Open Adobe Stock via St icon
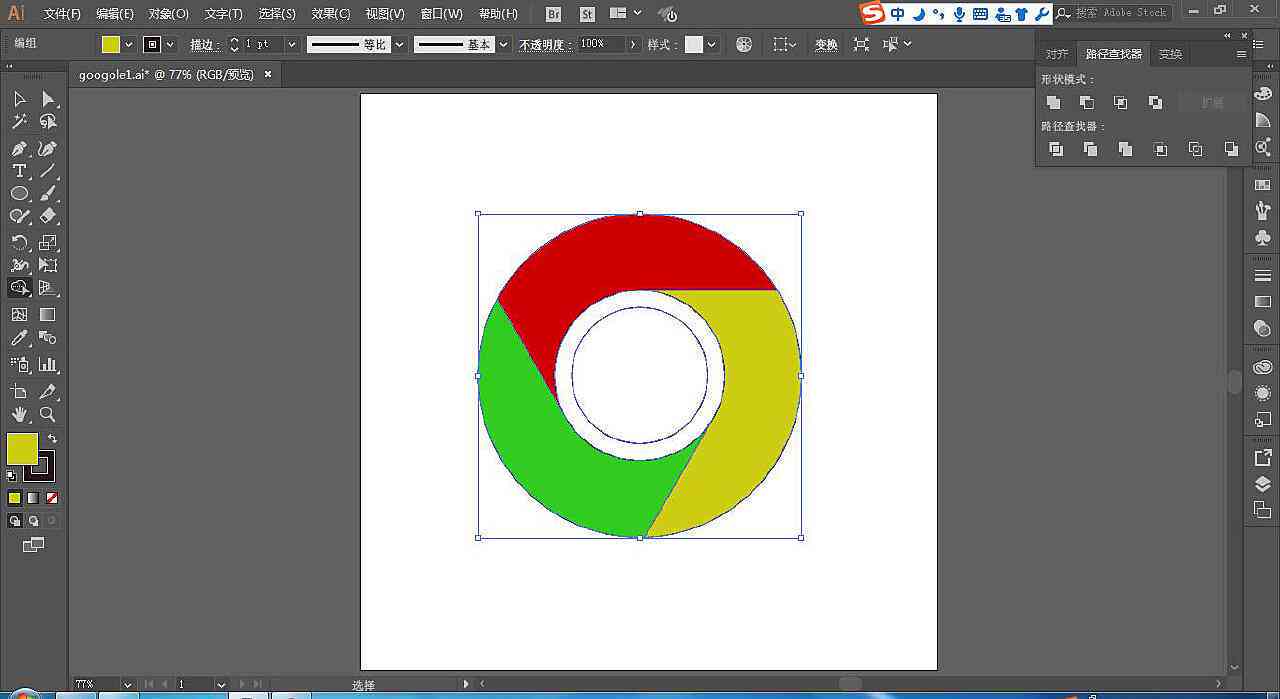Viewport: 1280px width, 699px height. (x=587, y=14)
